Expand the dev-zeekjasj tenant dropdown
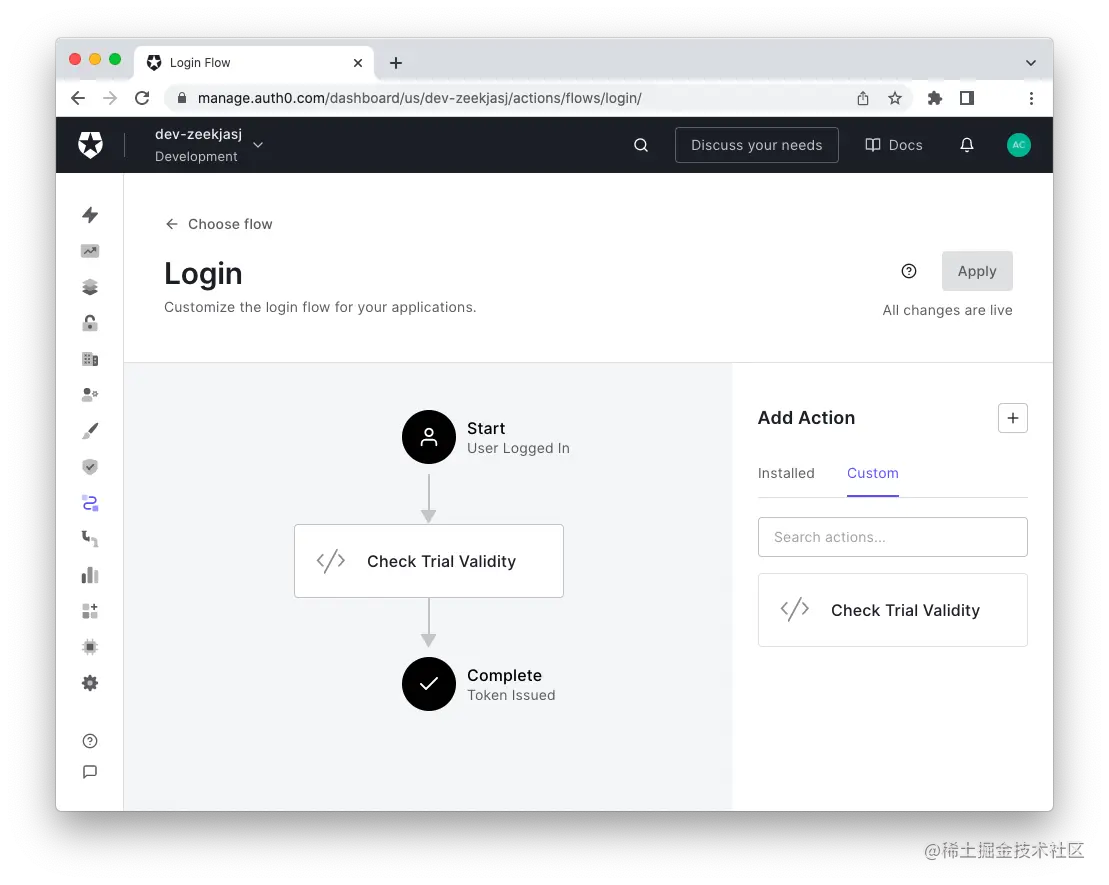The height and width of the screenshot is (885, 1109). (x=257, y=144)
